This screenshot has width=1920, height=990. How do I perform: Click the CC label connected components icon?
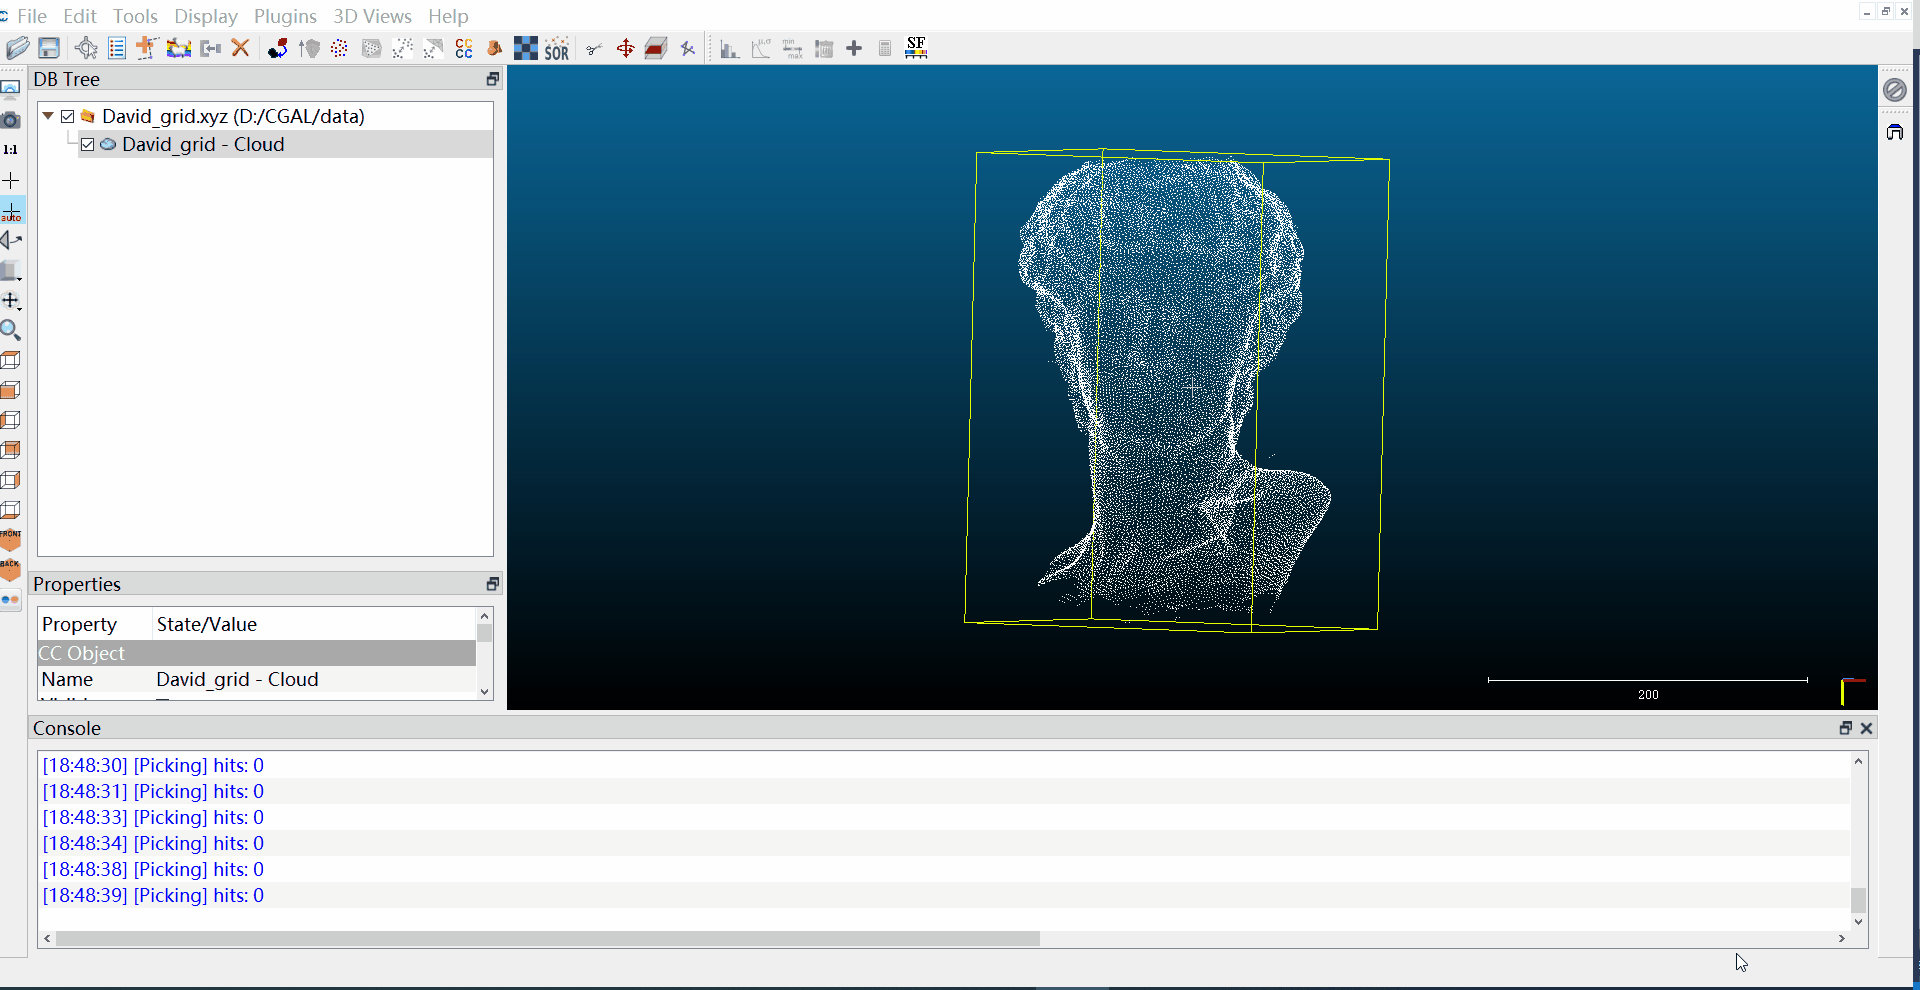464,48
